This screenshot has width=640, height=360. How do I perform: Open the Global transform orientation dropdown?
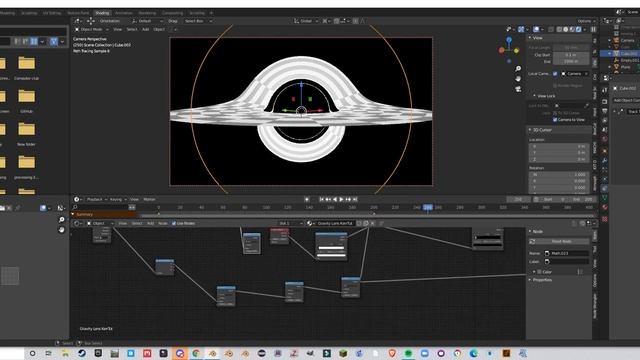point(306,21)
